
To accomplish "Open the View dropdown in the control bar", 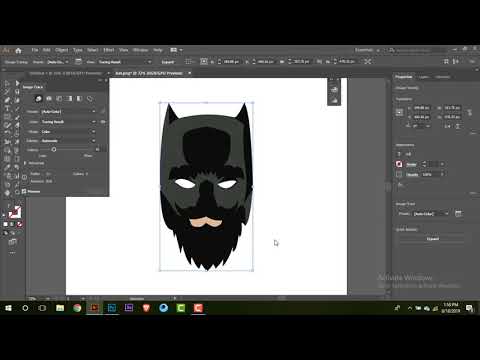I will 125,62.
